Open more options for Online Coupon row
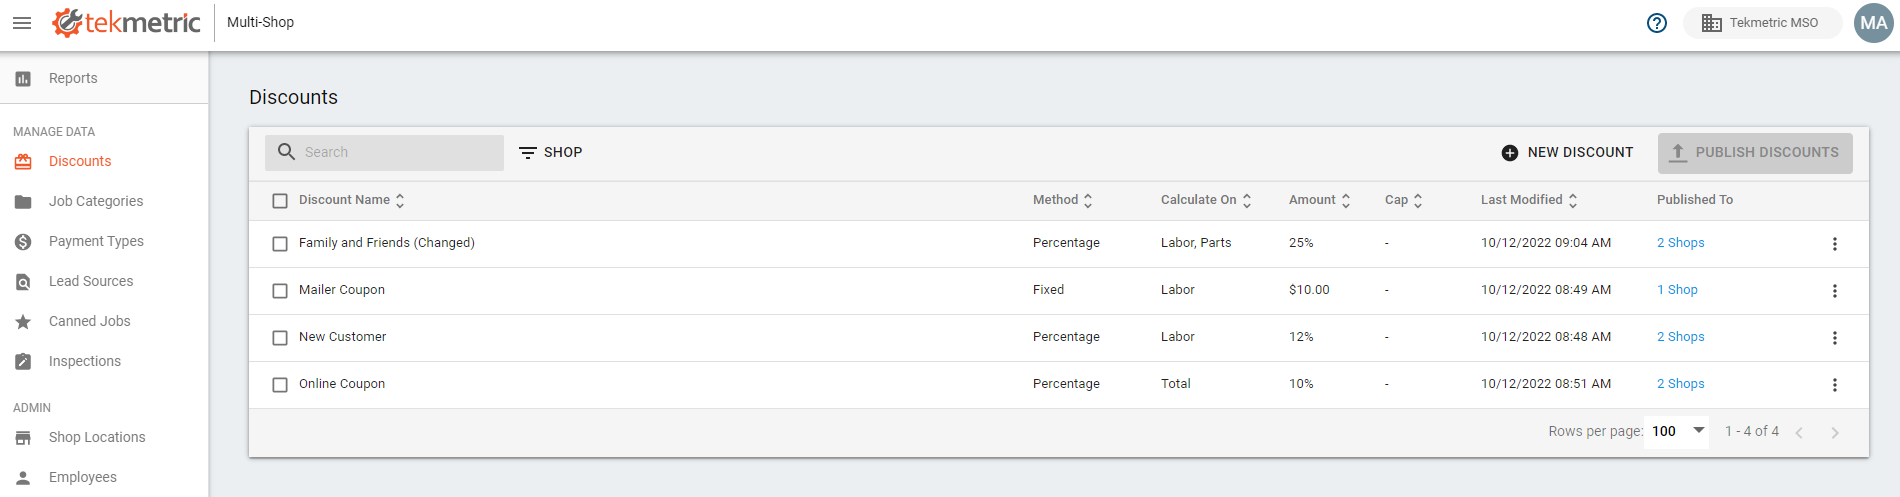 [x=1834, y=385]
